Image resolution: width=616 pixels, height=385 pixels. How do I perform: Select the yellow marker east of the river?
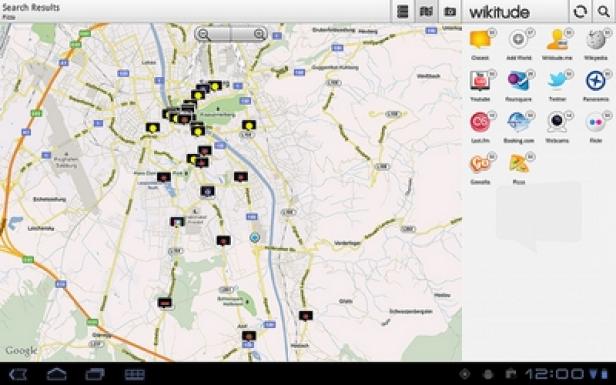point(249,126)
